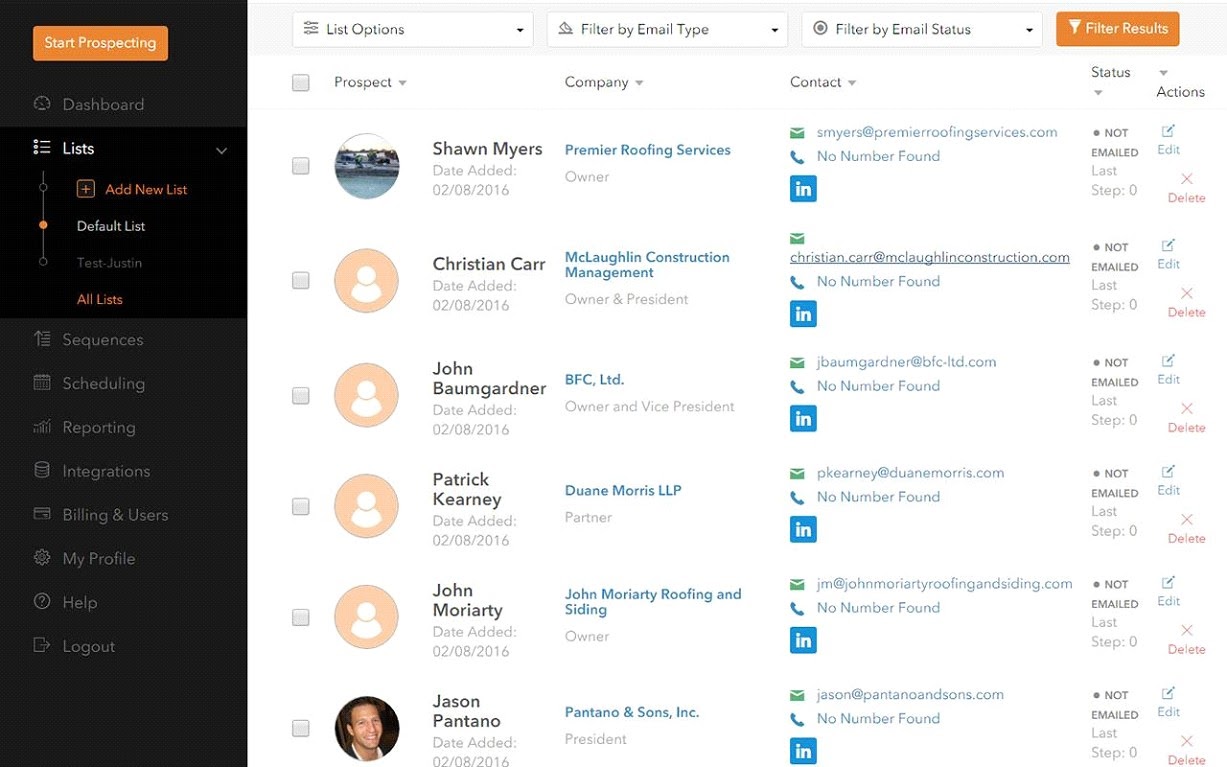Expand the Filter by Email Type dropdown
Viewport: 1227px width, 767px height.
pyautogui.click(x=666, y=29)
